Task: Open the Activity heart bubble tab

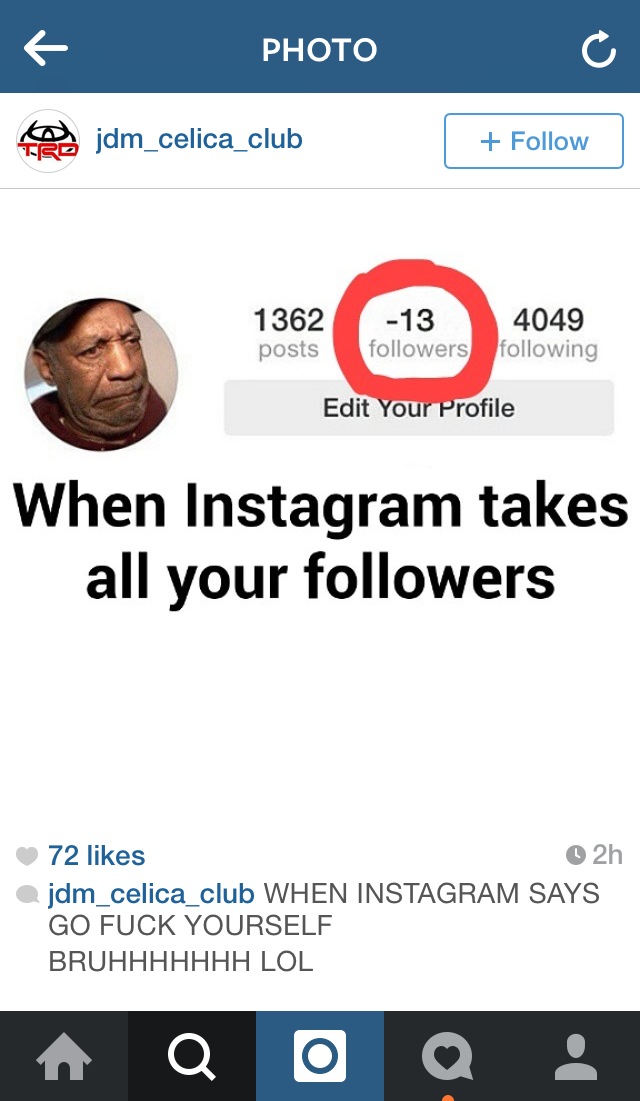Action: [x=448, y=1057]
